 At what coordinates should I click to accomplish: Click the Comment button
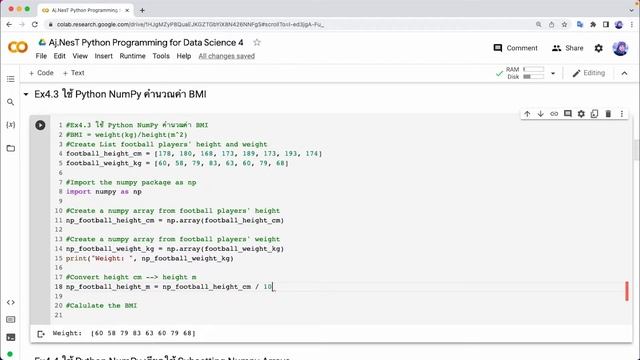(x=515, y=48)
